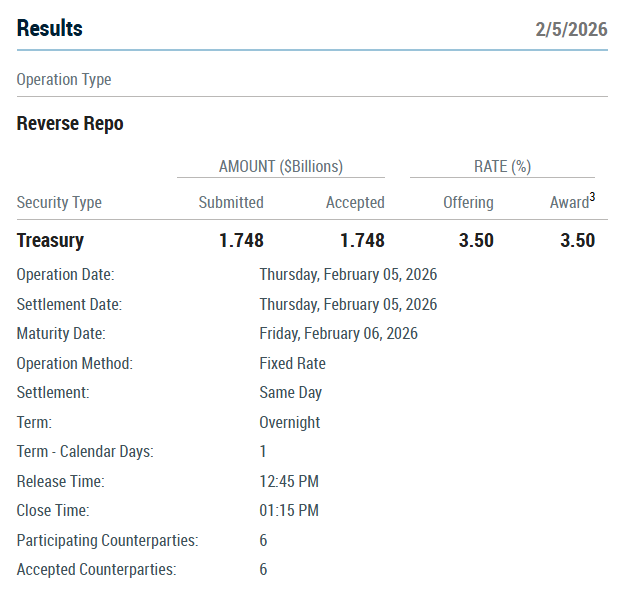The width and height of the screenshot is (629, 616).
Task: Click the Term - Calendar Days label
Action: pyautogui.click(x=85, y=452)
